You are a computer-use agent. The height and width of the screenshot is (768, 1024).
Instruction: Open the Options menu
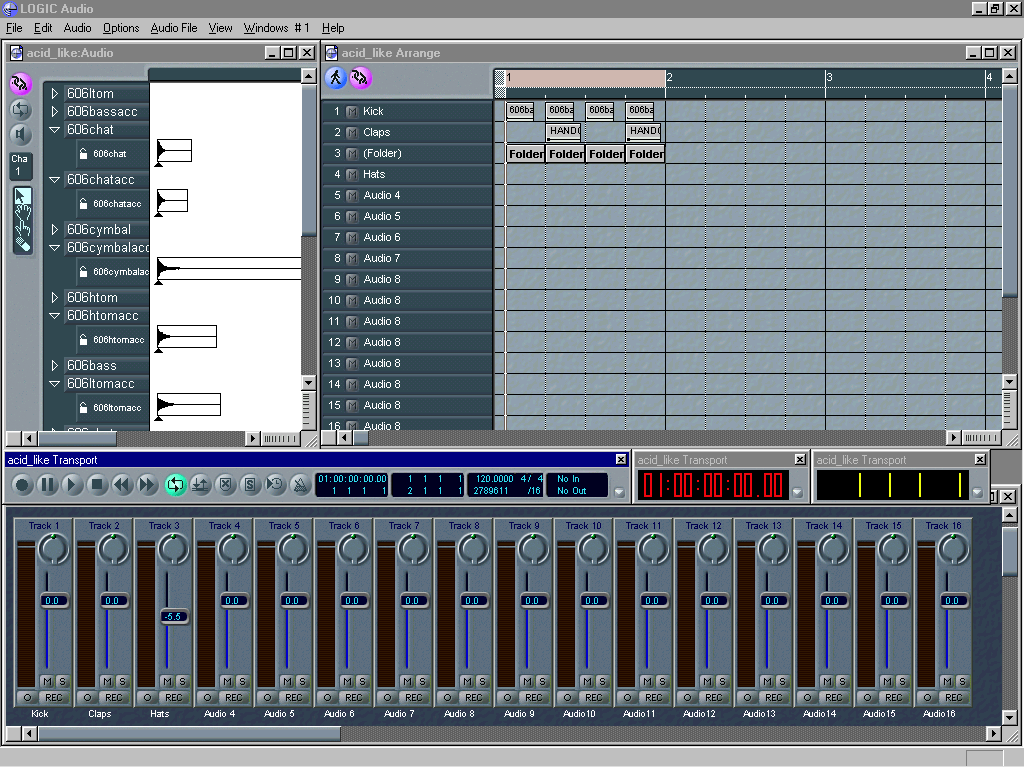pyautogui.click(x=121, y=28)
